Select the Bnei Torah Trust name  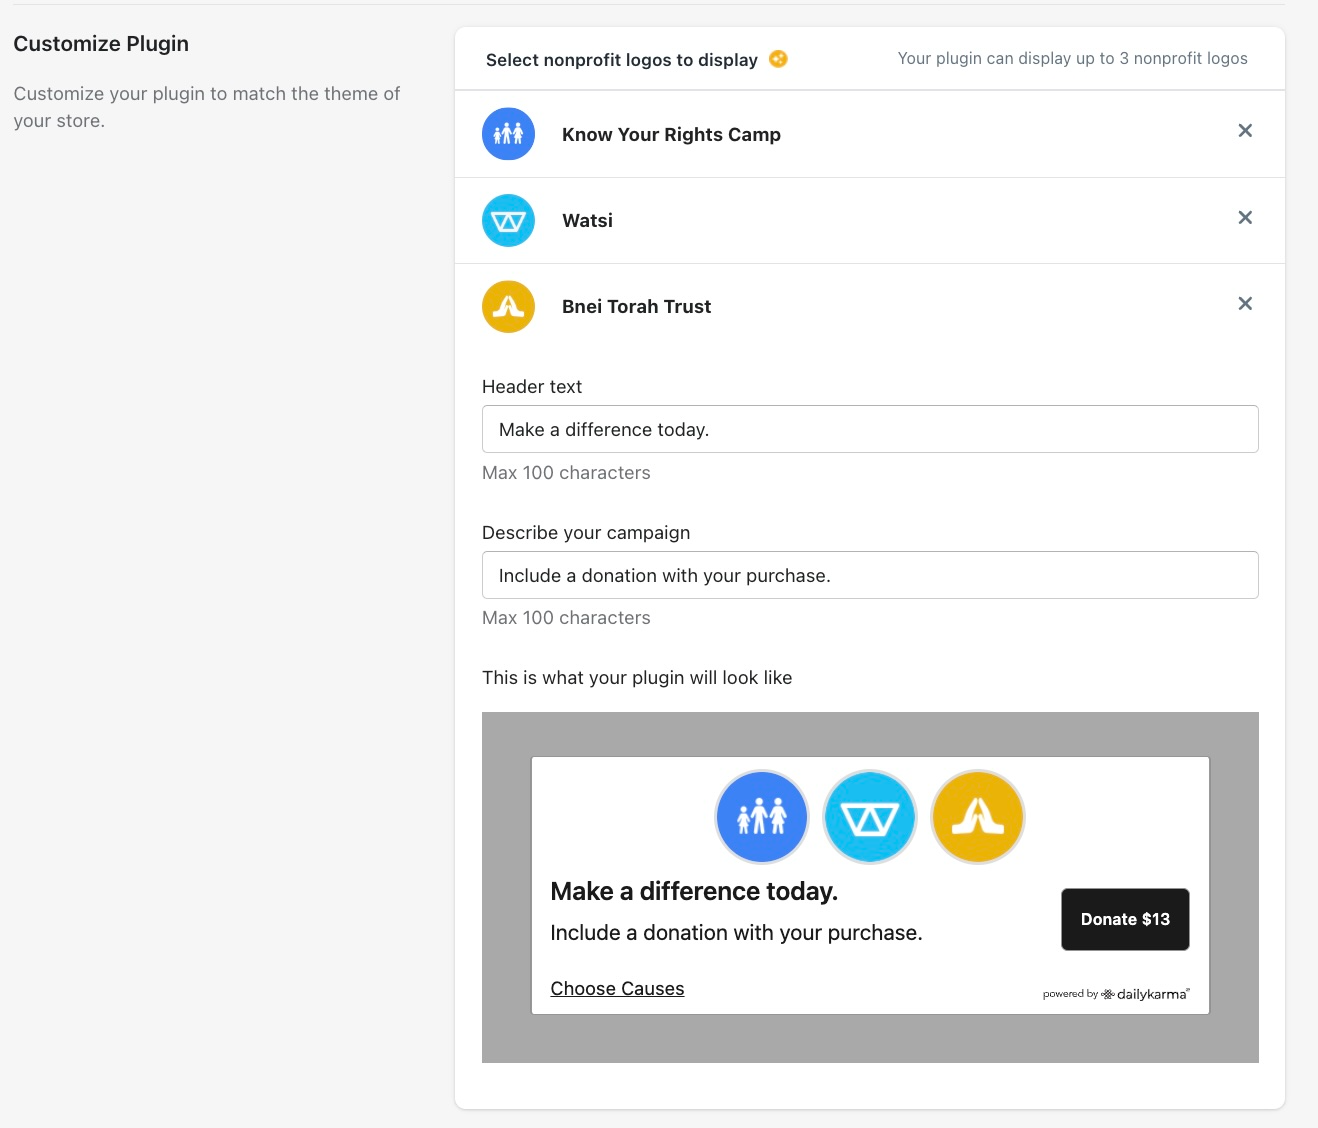click(636, 307)
